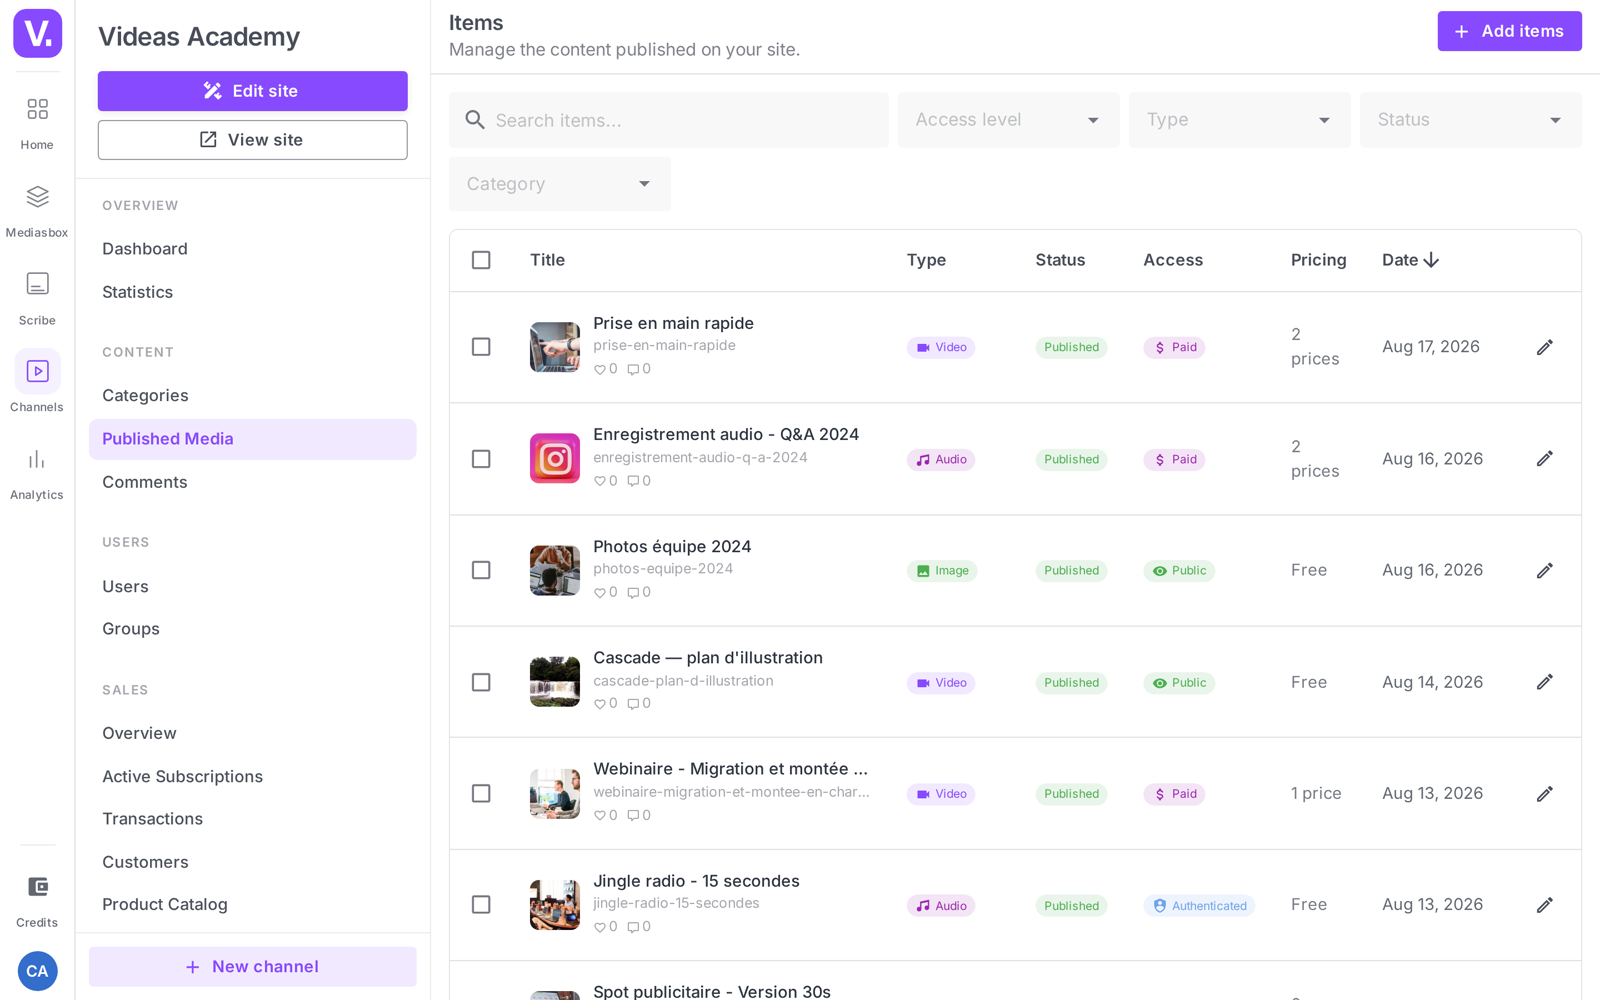Screen dimensions: 1600x1000
Task: Click the Date sort arrow
Action: [x=1431, y=260]
